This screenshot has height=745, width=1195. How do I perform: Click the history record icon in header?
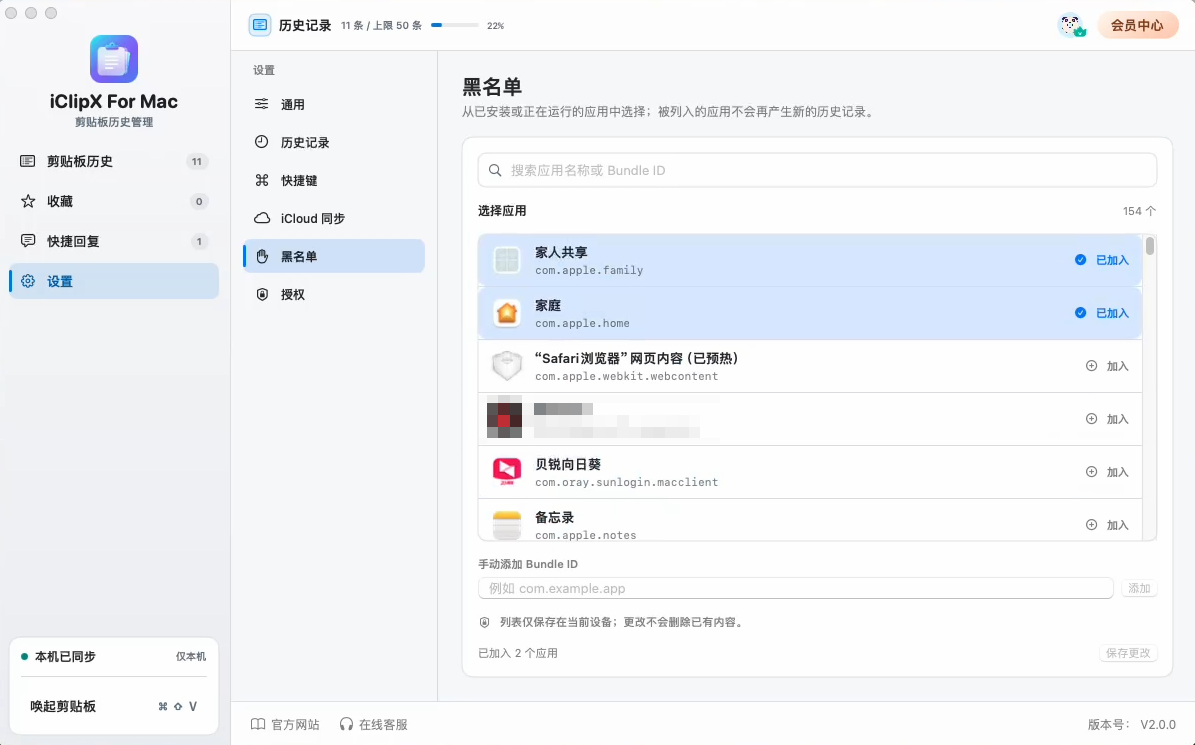(x=260, y=25)
